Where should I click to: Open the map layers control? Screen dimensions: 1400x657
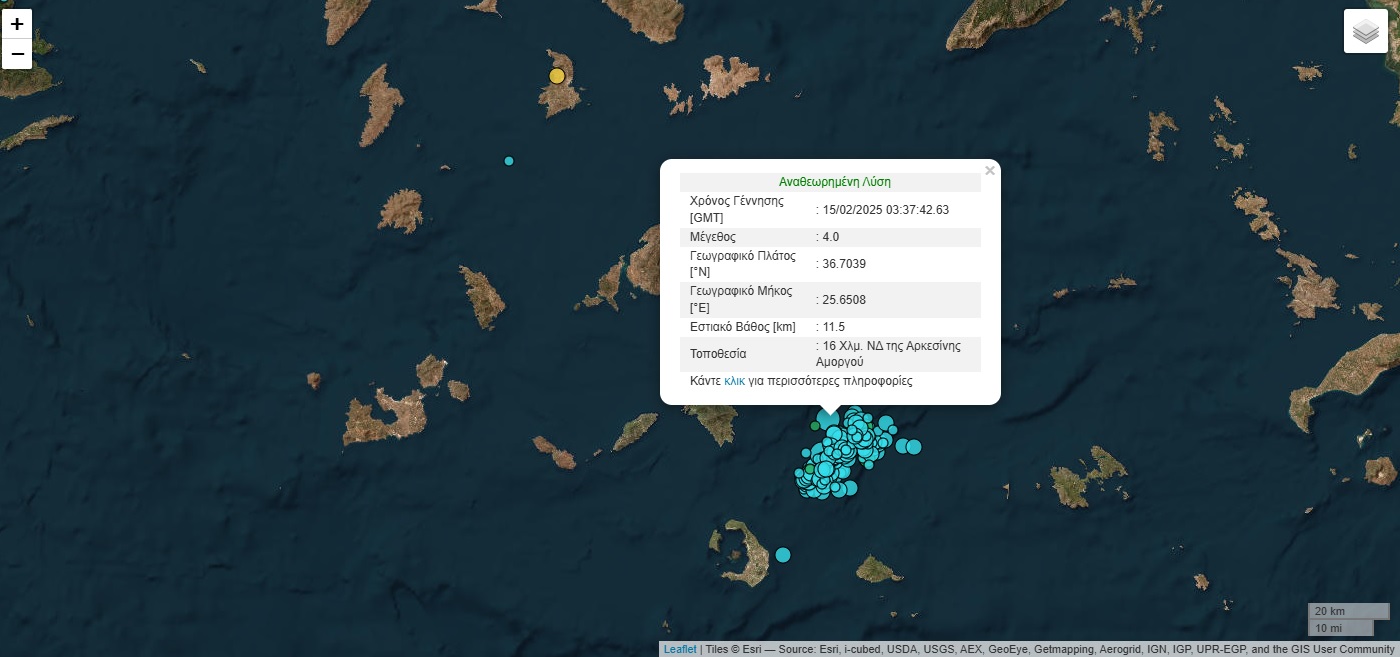[x=1365, y=31]
